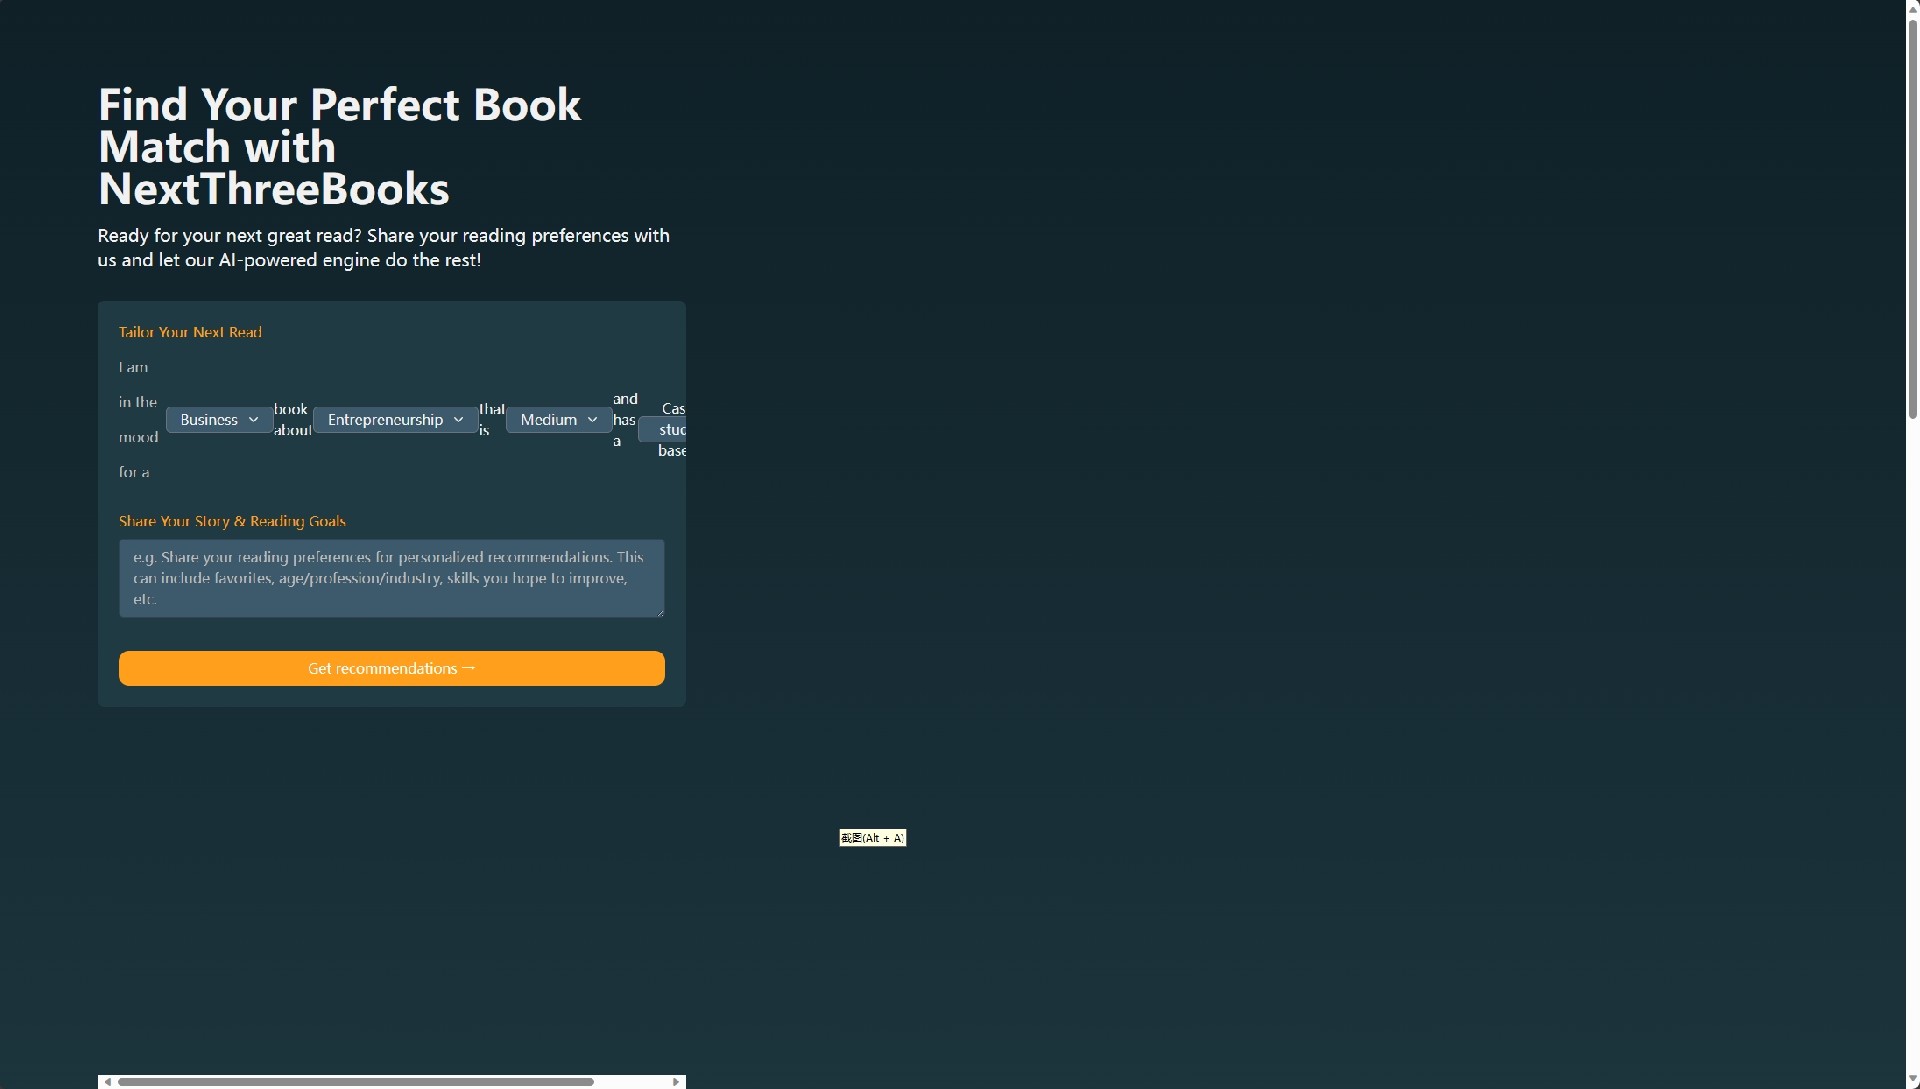Focus the reading preferences text area
Viewport: 1920px width, 1089px height.
tap(391, 578)
